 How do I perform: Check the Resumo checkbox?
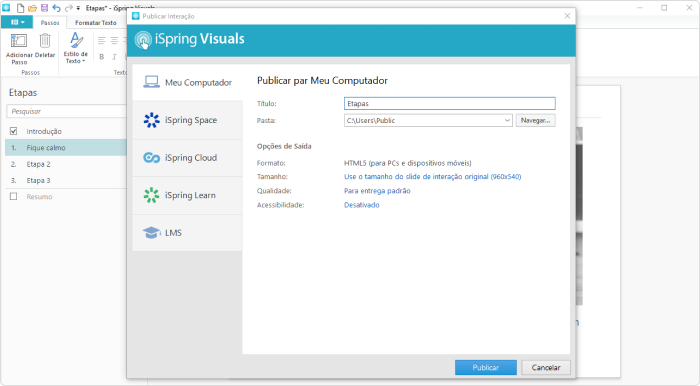(13, 196)
